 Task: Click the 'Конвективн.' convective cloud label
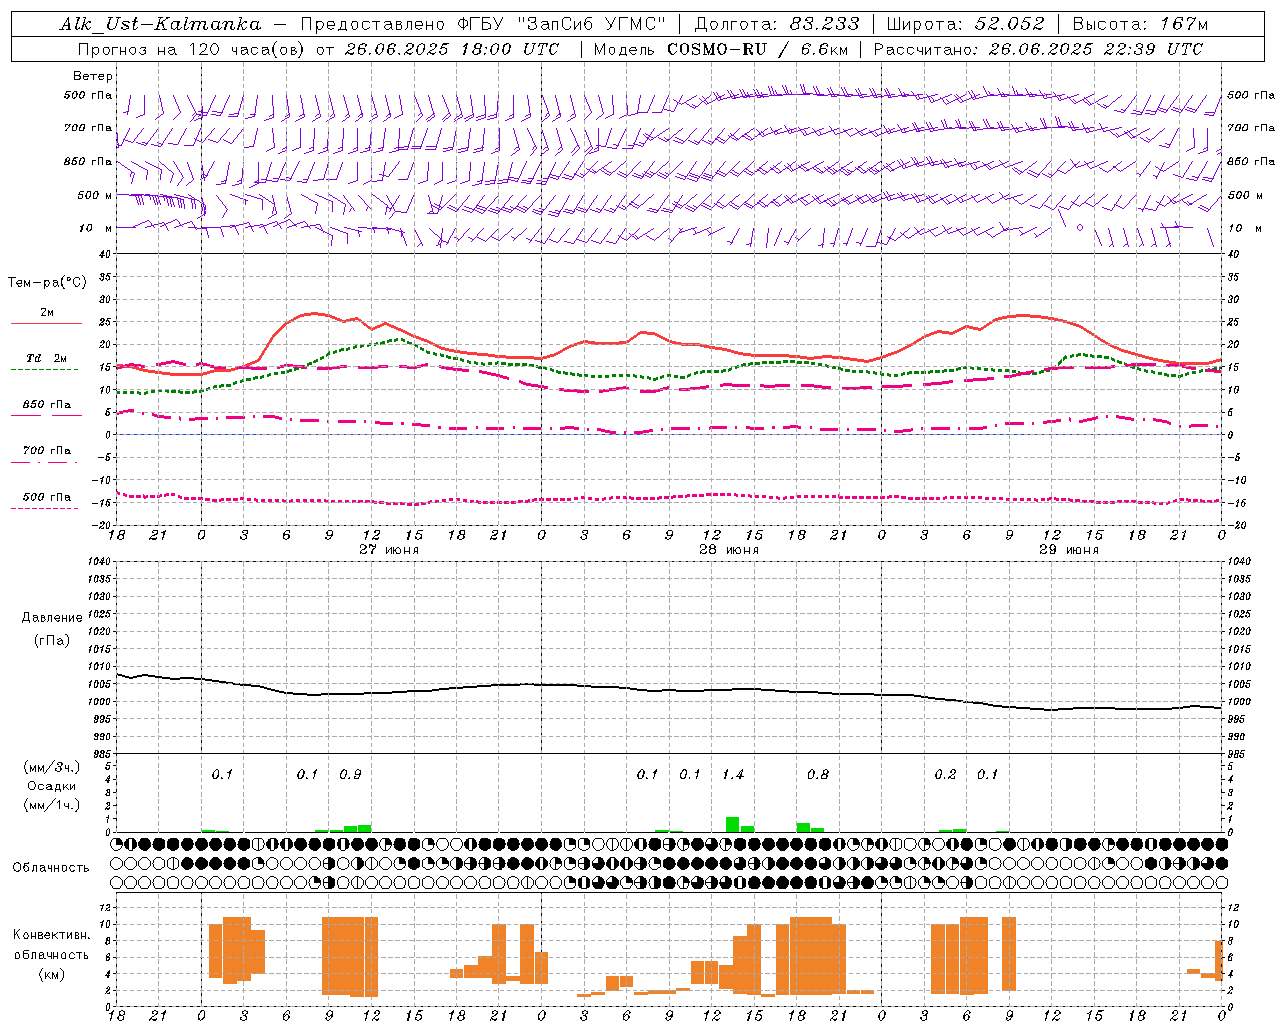(52, 935)
